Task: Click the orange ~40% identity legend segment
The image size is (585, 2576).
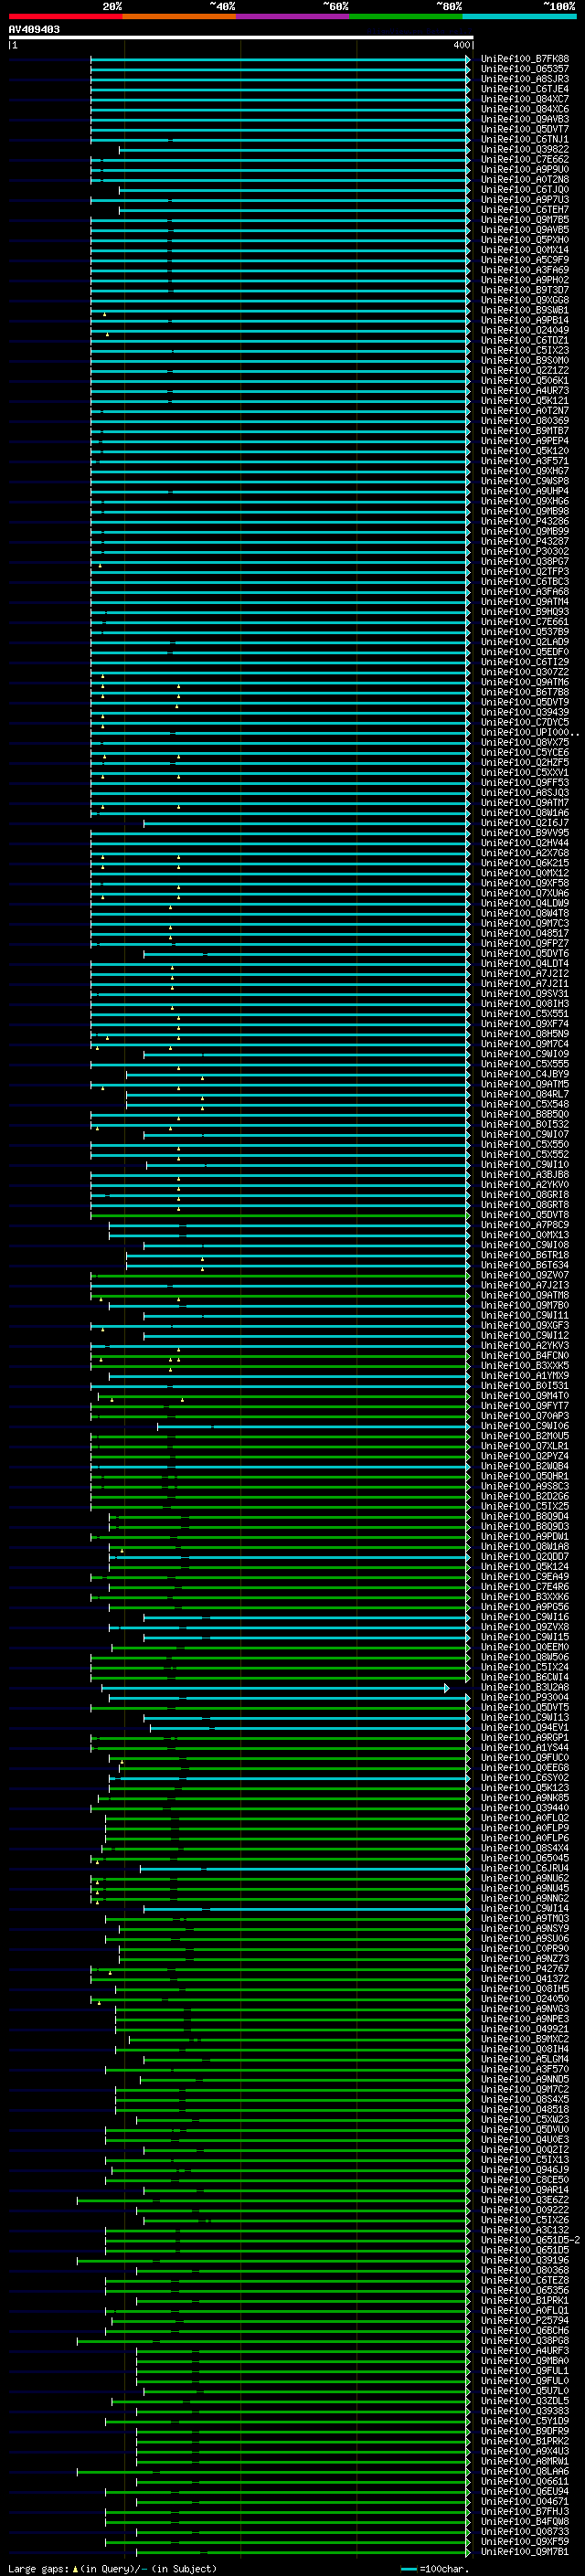Action: click(x=179, y=16)
